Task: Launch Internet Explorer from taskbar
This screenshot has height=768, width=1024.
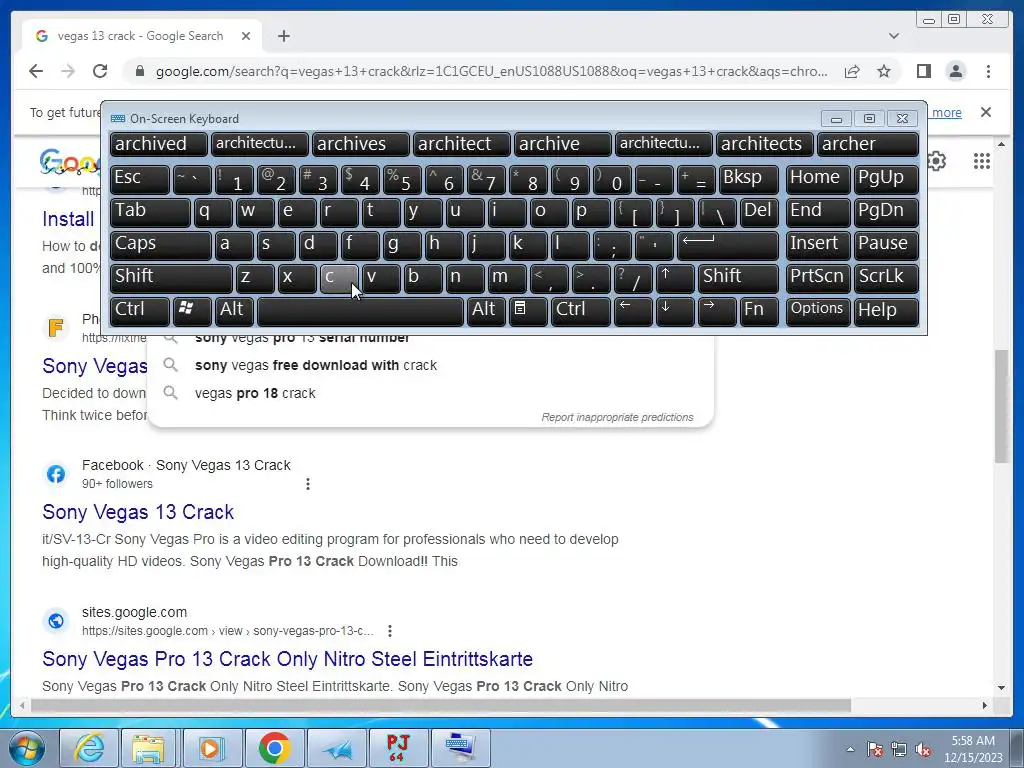Action: click(89, 748)
